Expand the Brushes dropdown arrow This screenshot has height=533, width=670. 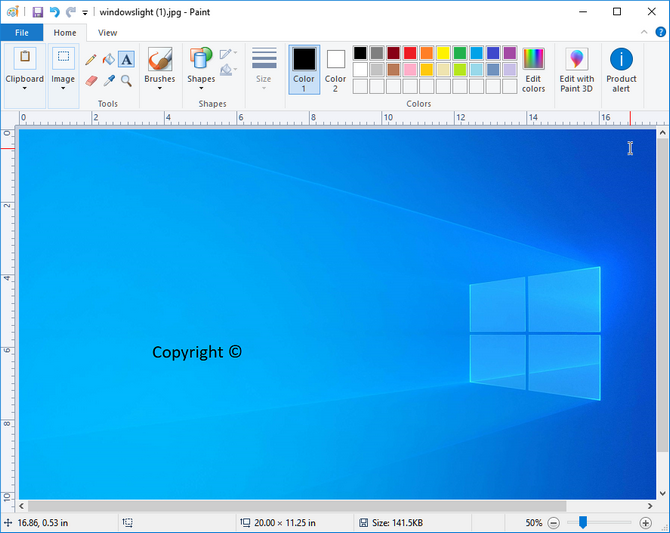(160, 88)
